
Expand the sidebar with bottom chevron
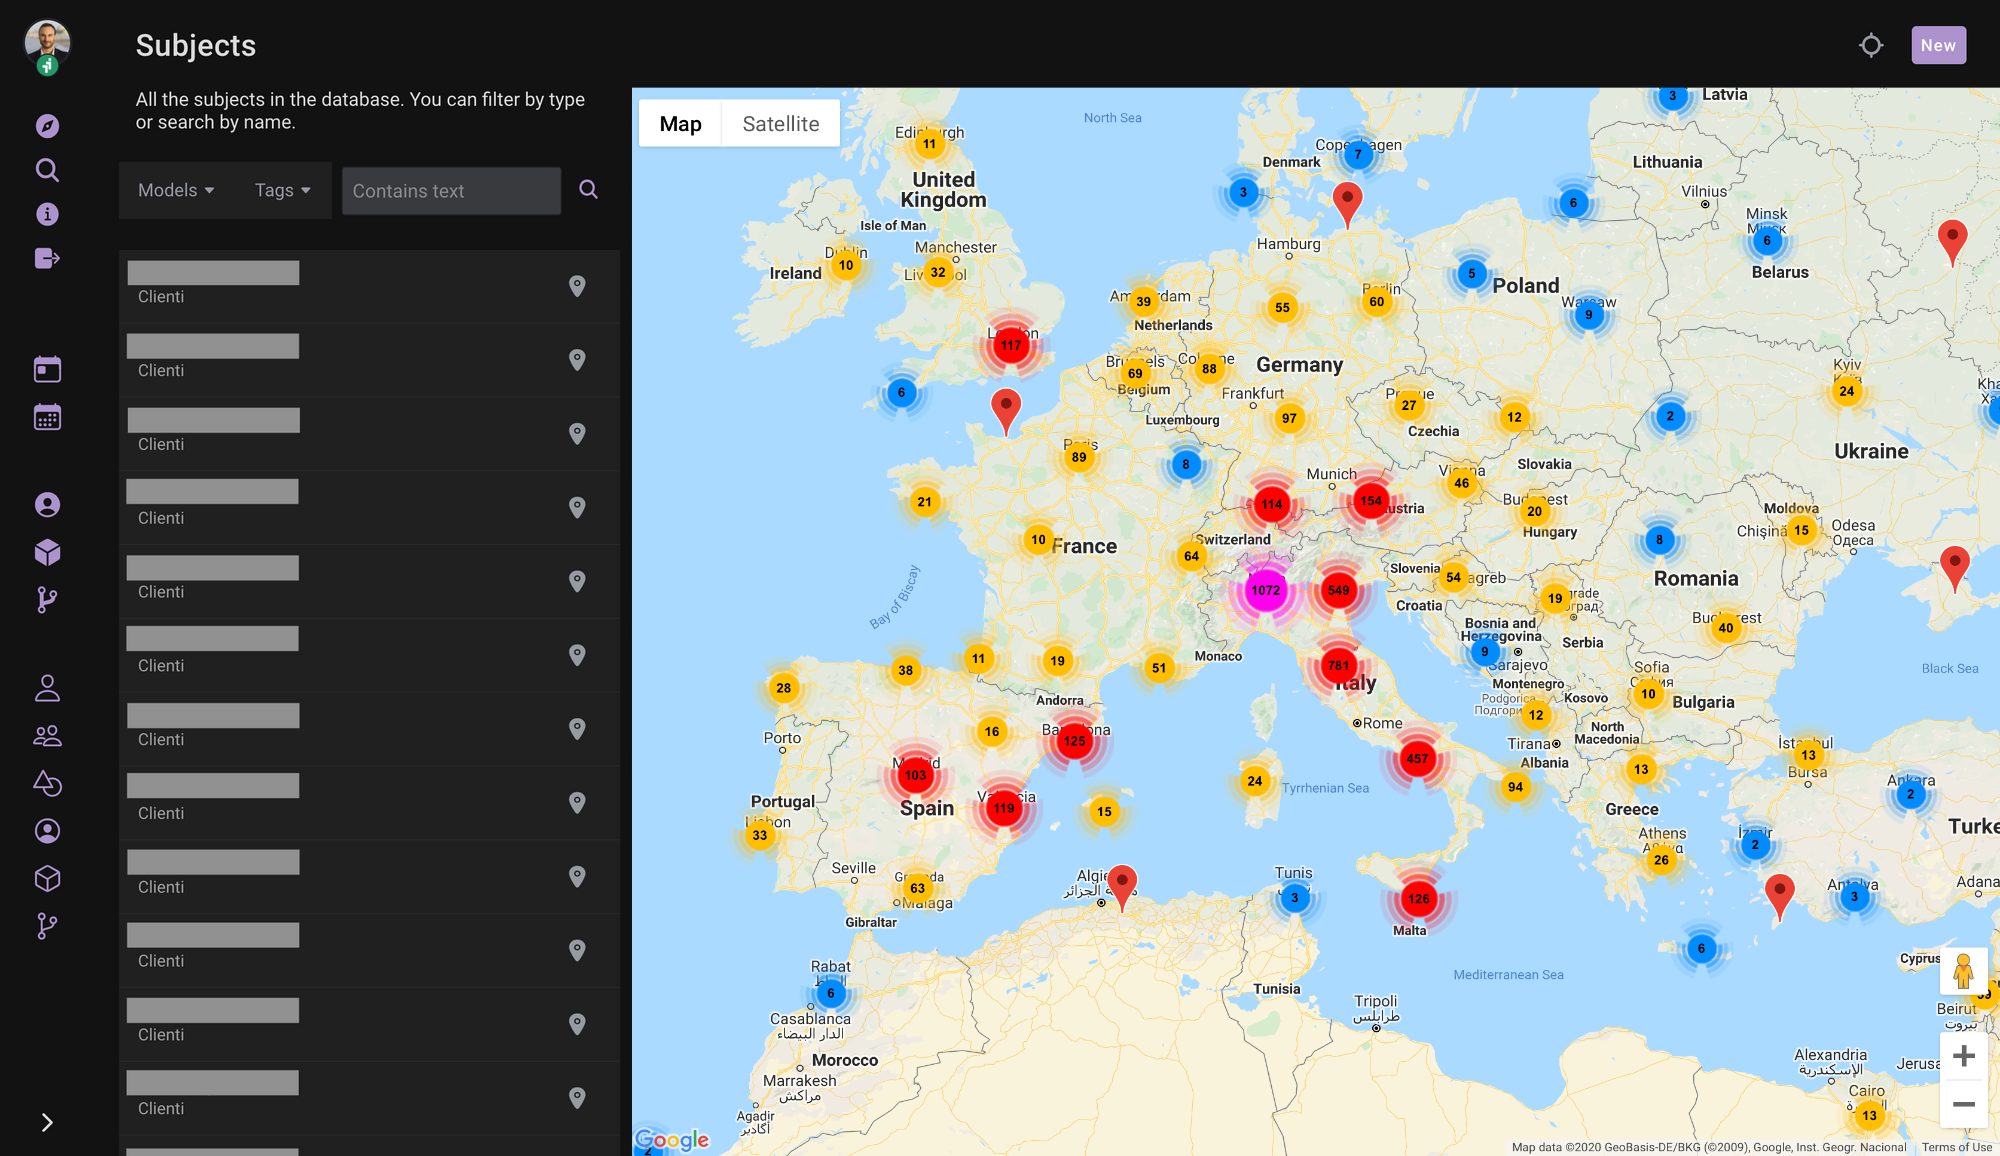(47, 1122)
